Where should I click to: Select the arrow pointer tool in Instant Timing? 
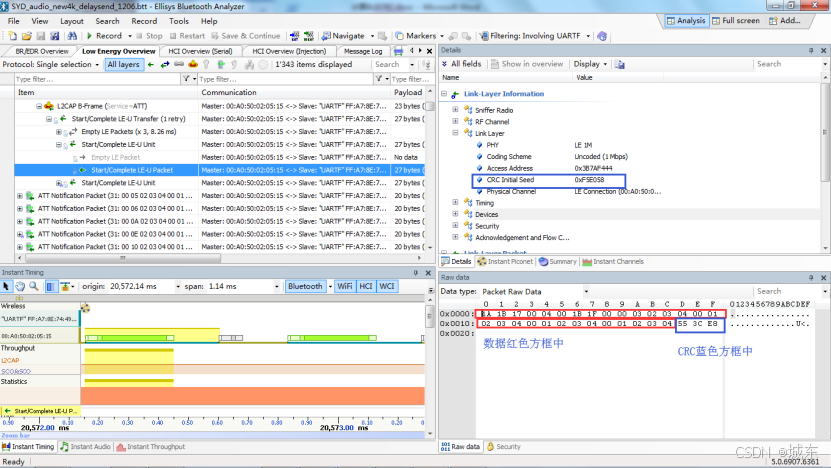pyautogui.click(x=6, y=286)
